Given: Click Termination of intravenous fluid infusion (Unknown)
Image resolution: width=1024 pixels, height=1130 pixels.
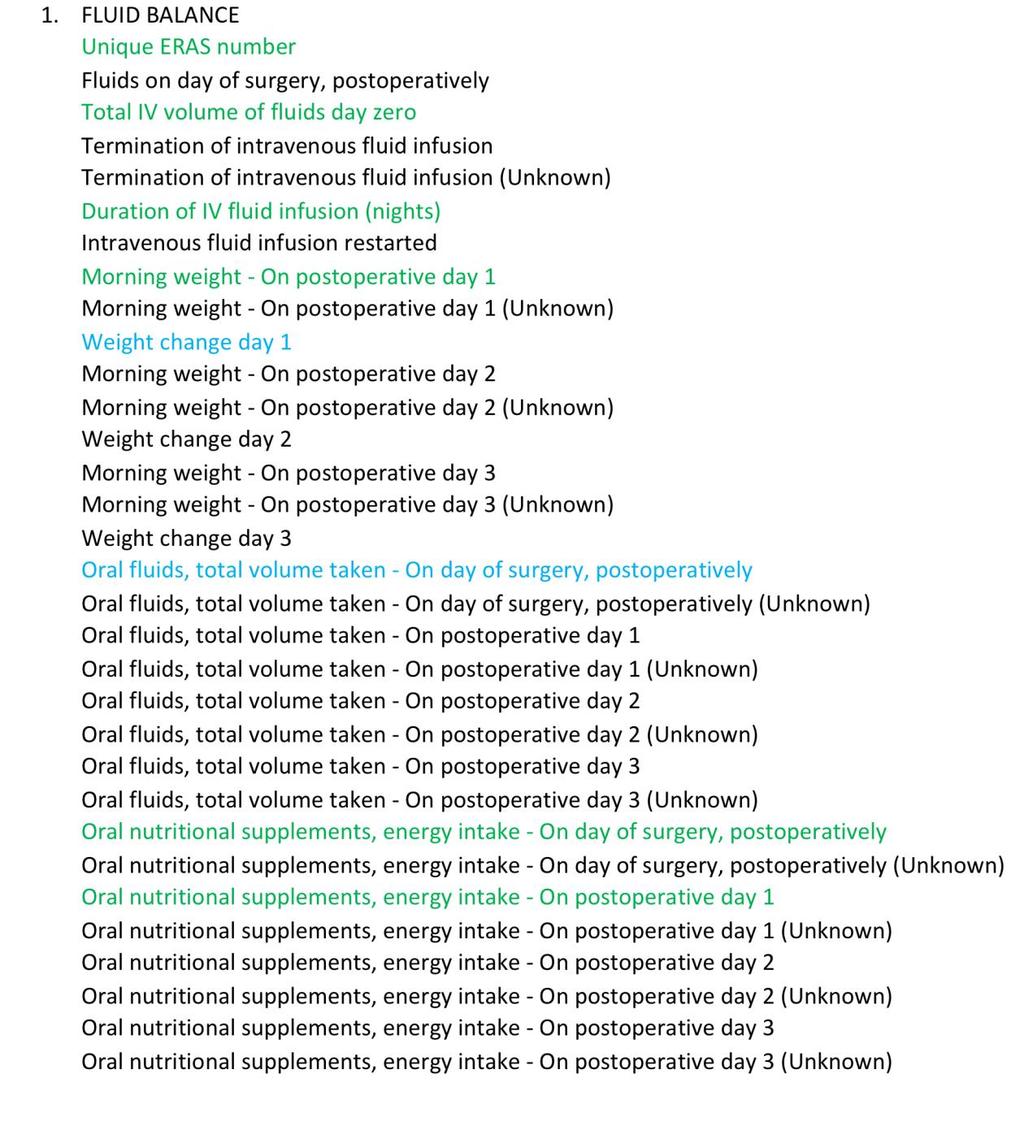Looking at the screenshot, I should click(346, 178).
